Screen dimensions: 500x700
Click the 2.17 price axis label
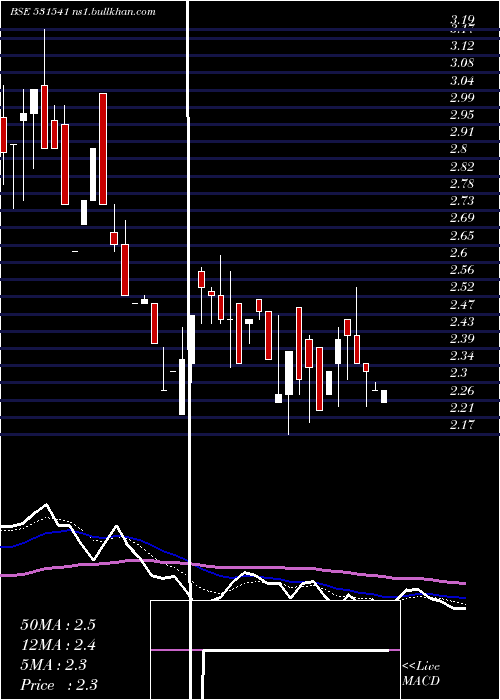pos(462,425)
